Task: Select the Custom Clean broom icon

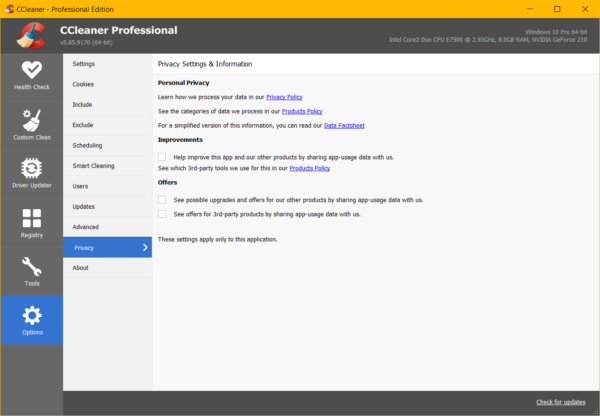Action: [31, 121]
